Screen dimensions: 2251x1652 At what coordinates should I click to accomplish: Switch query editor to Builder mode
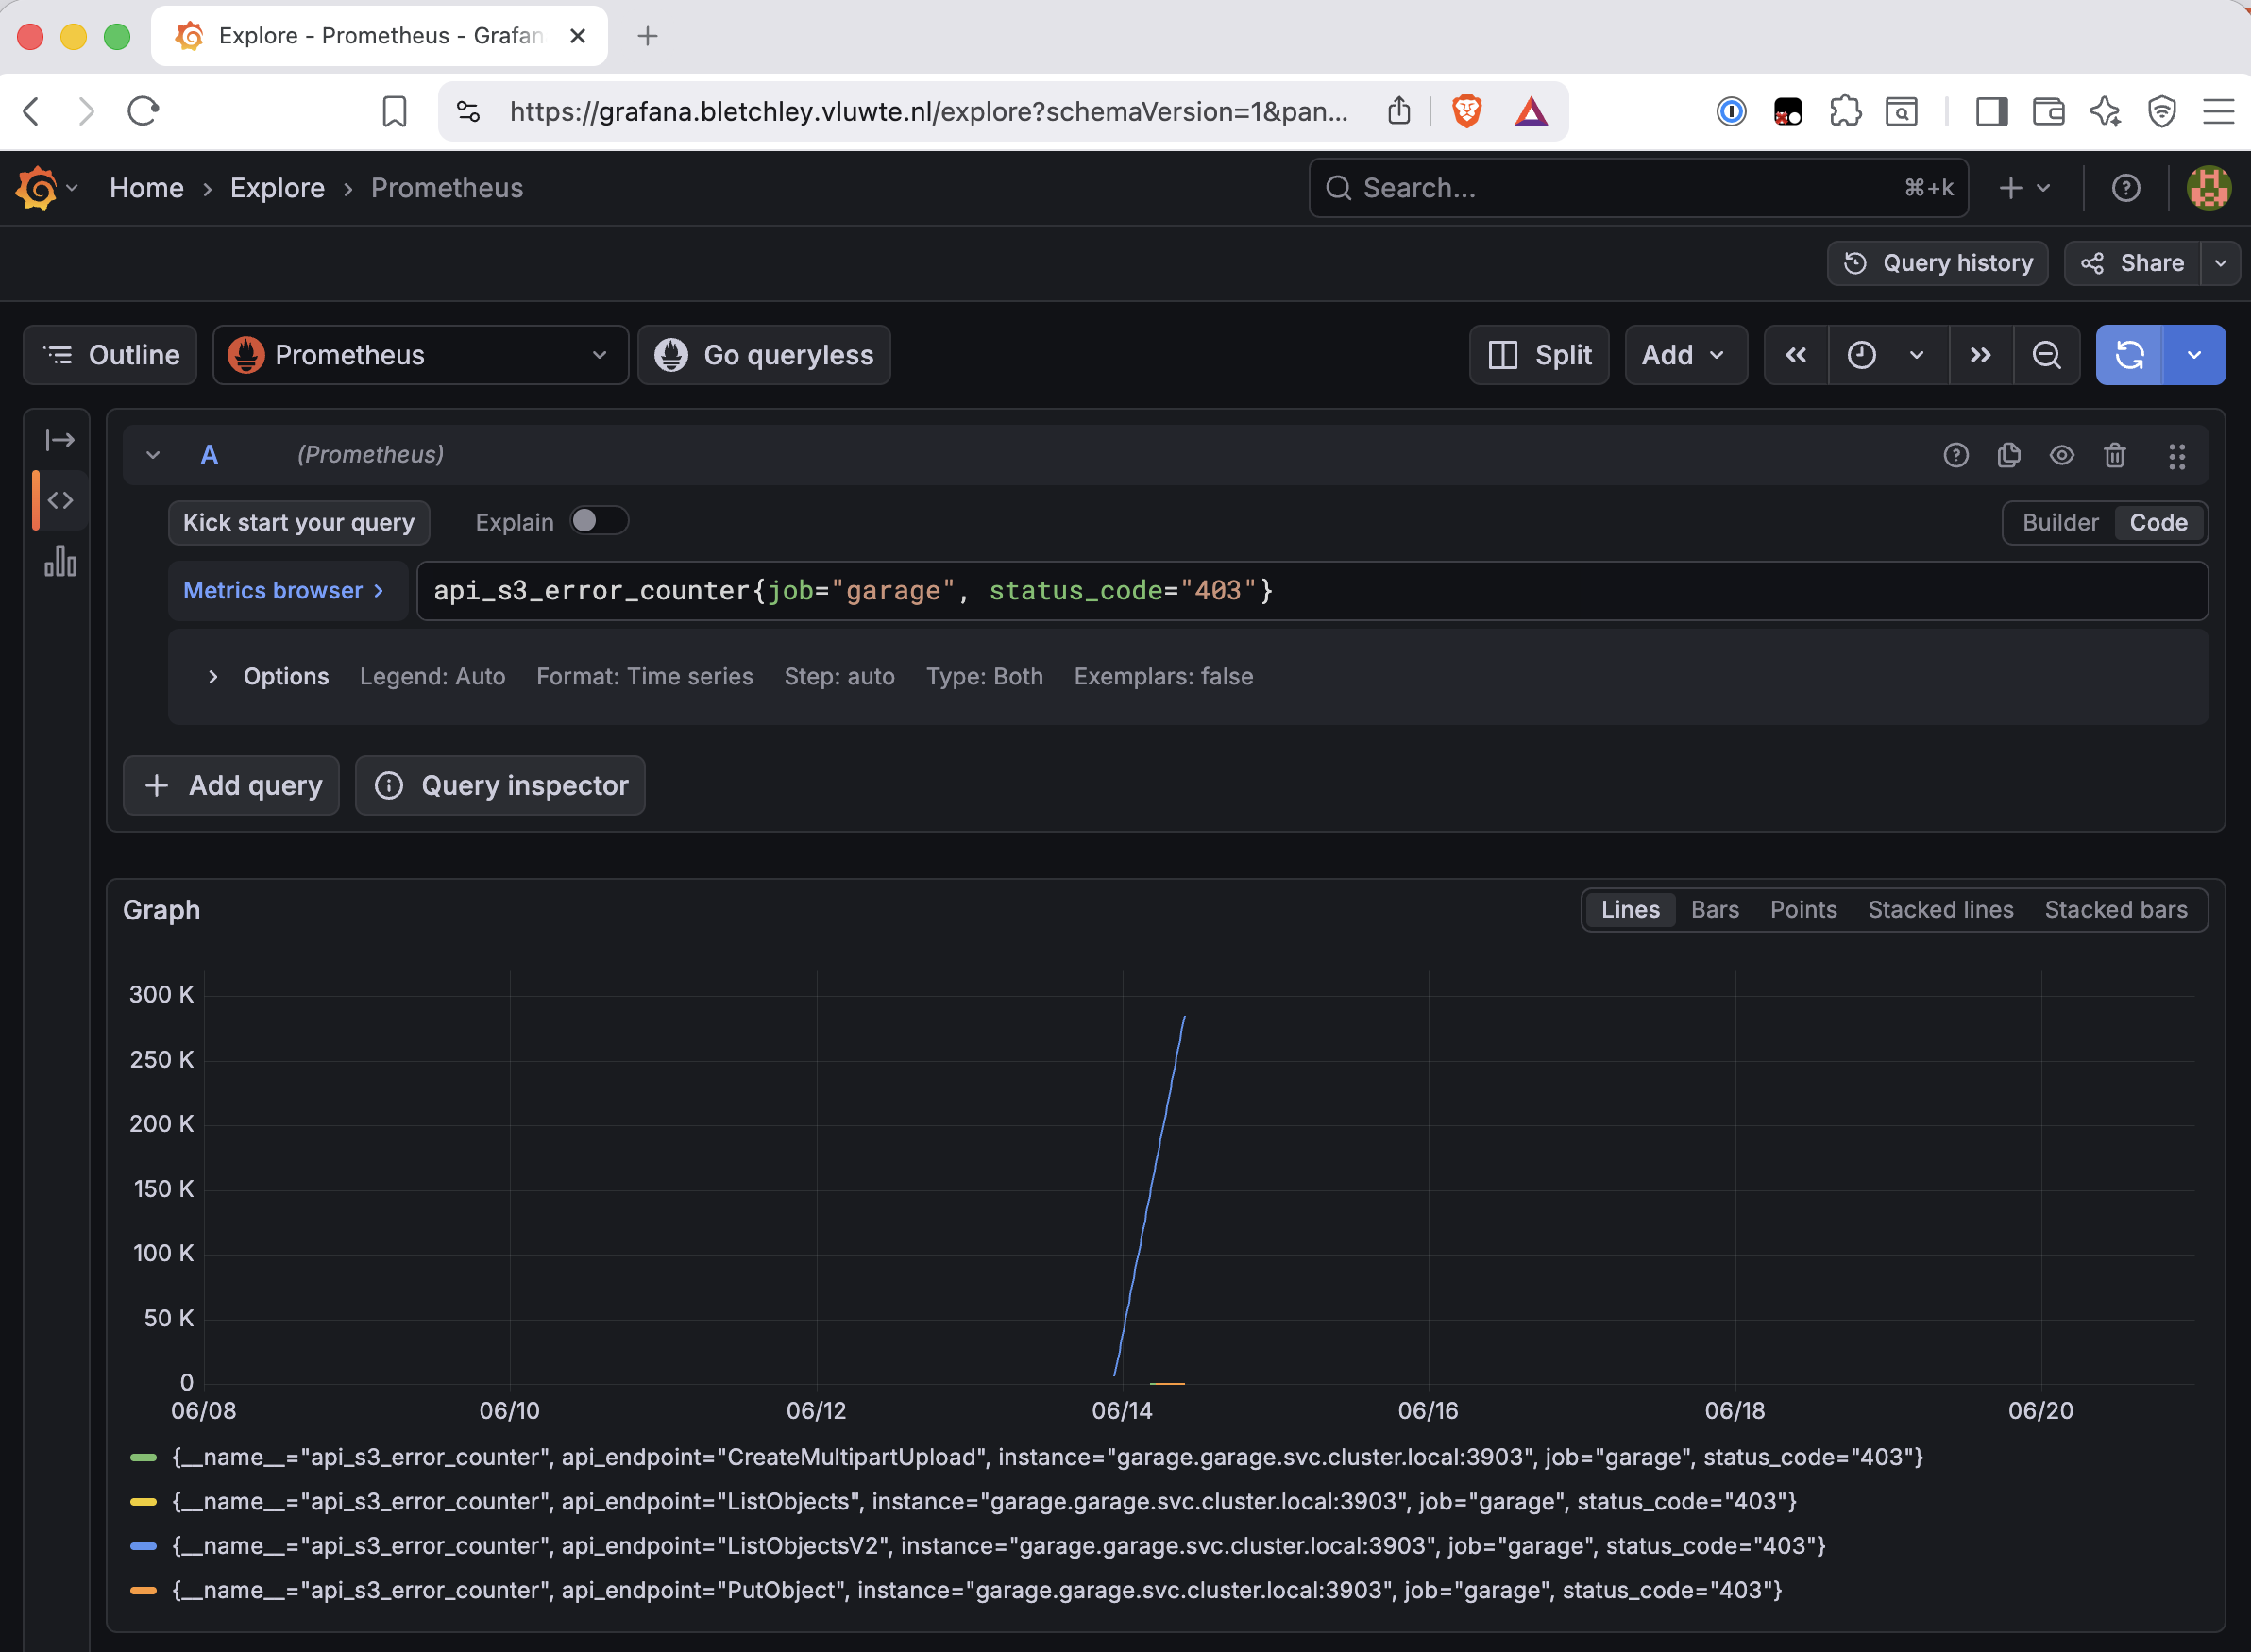point(2060,523)
